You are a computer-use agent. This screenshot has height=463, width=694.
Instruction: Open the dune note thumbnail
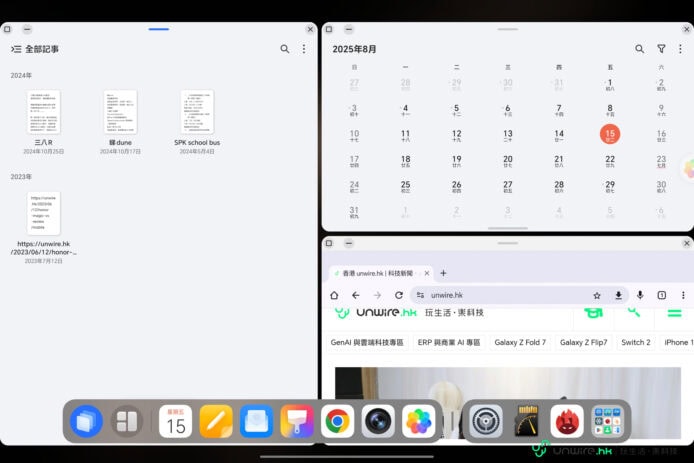[120, 112]
